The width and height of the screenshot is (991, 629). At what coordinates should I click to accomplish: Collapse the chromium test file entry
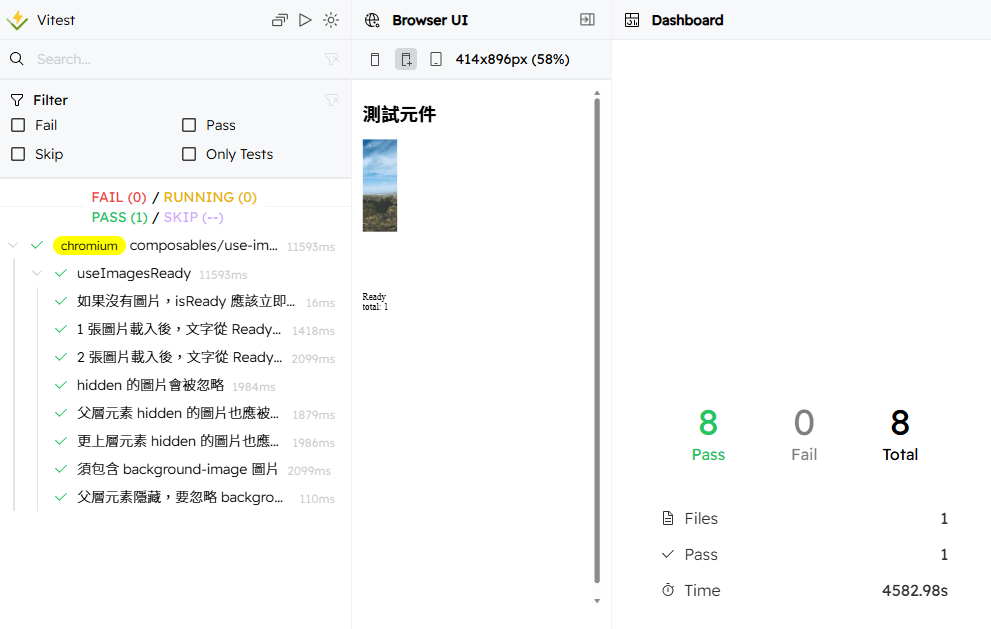point(13,245)
